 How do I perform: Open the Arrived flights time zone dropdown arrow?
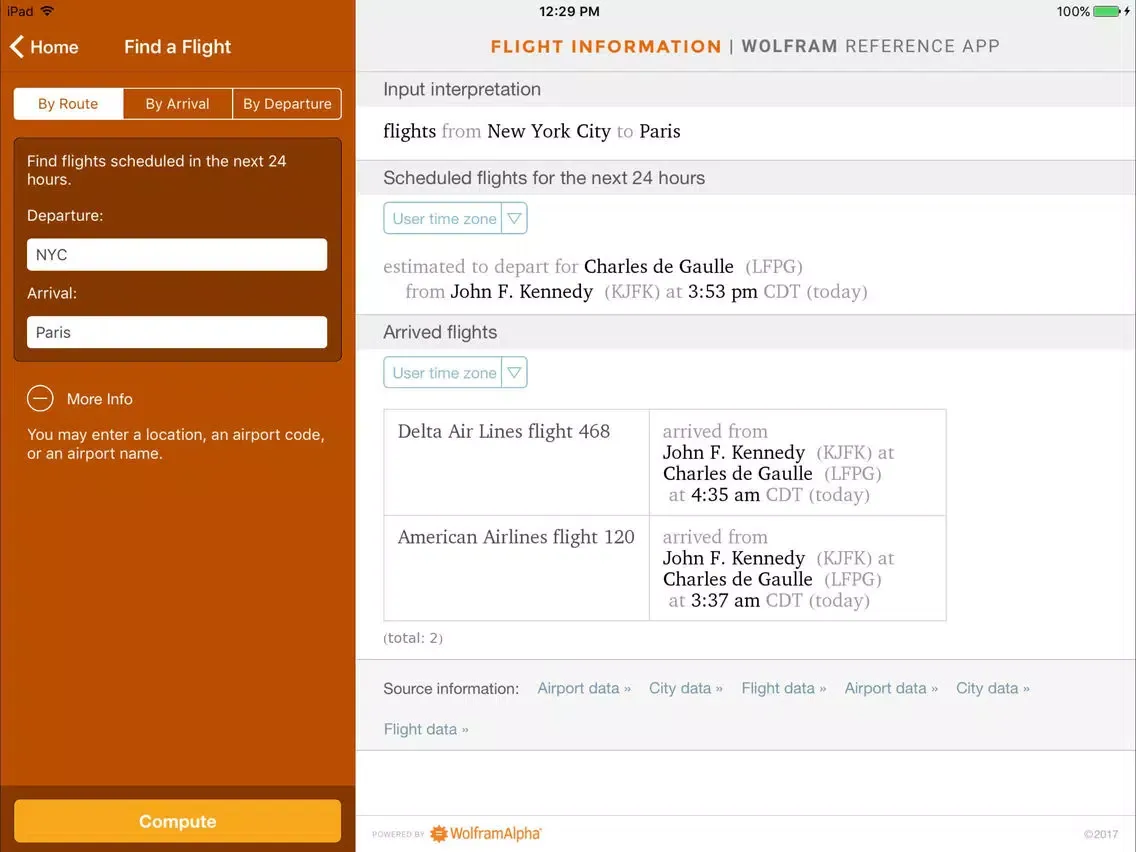pyautogui.click(x=514, y=372)
